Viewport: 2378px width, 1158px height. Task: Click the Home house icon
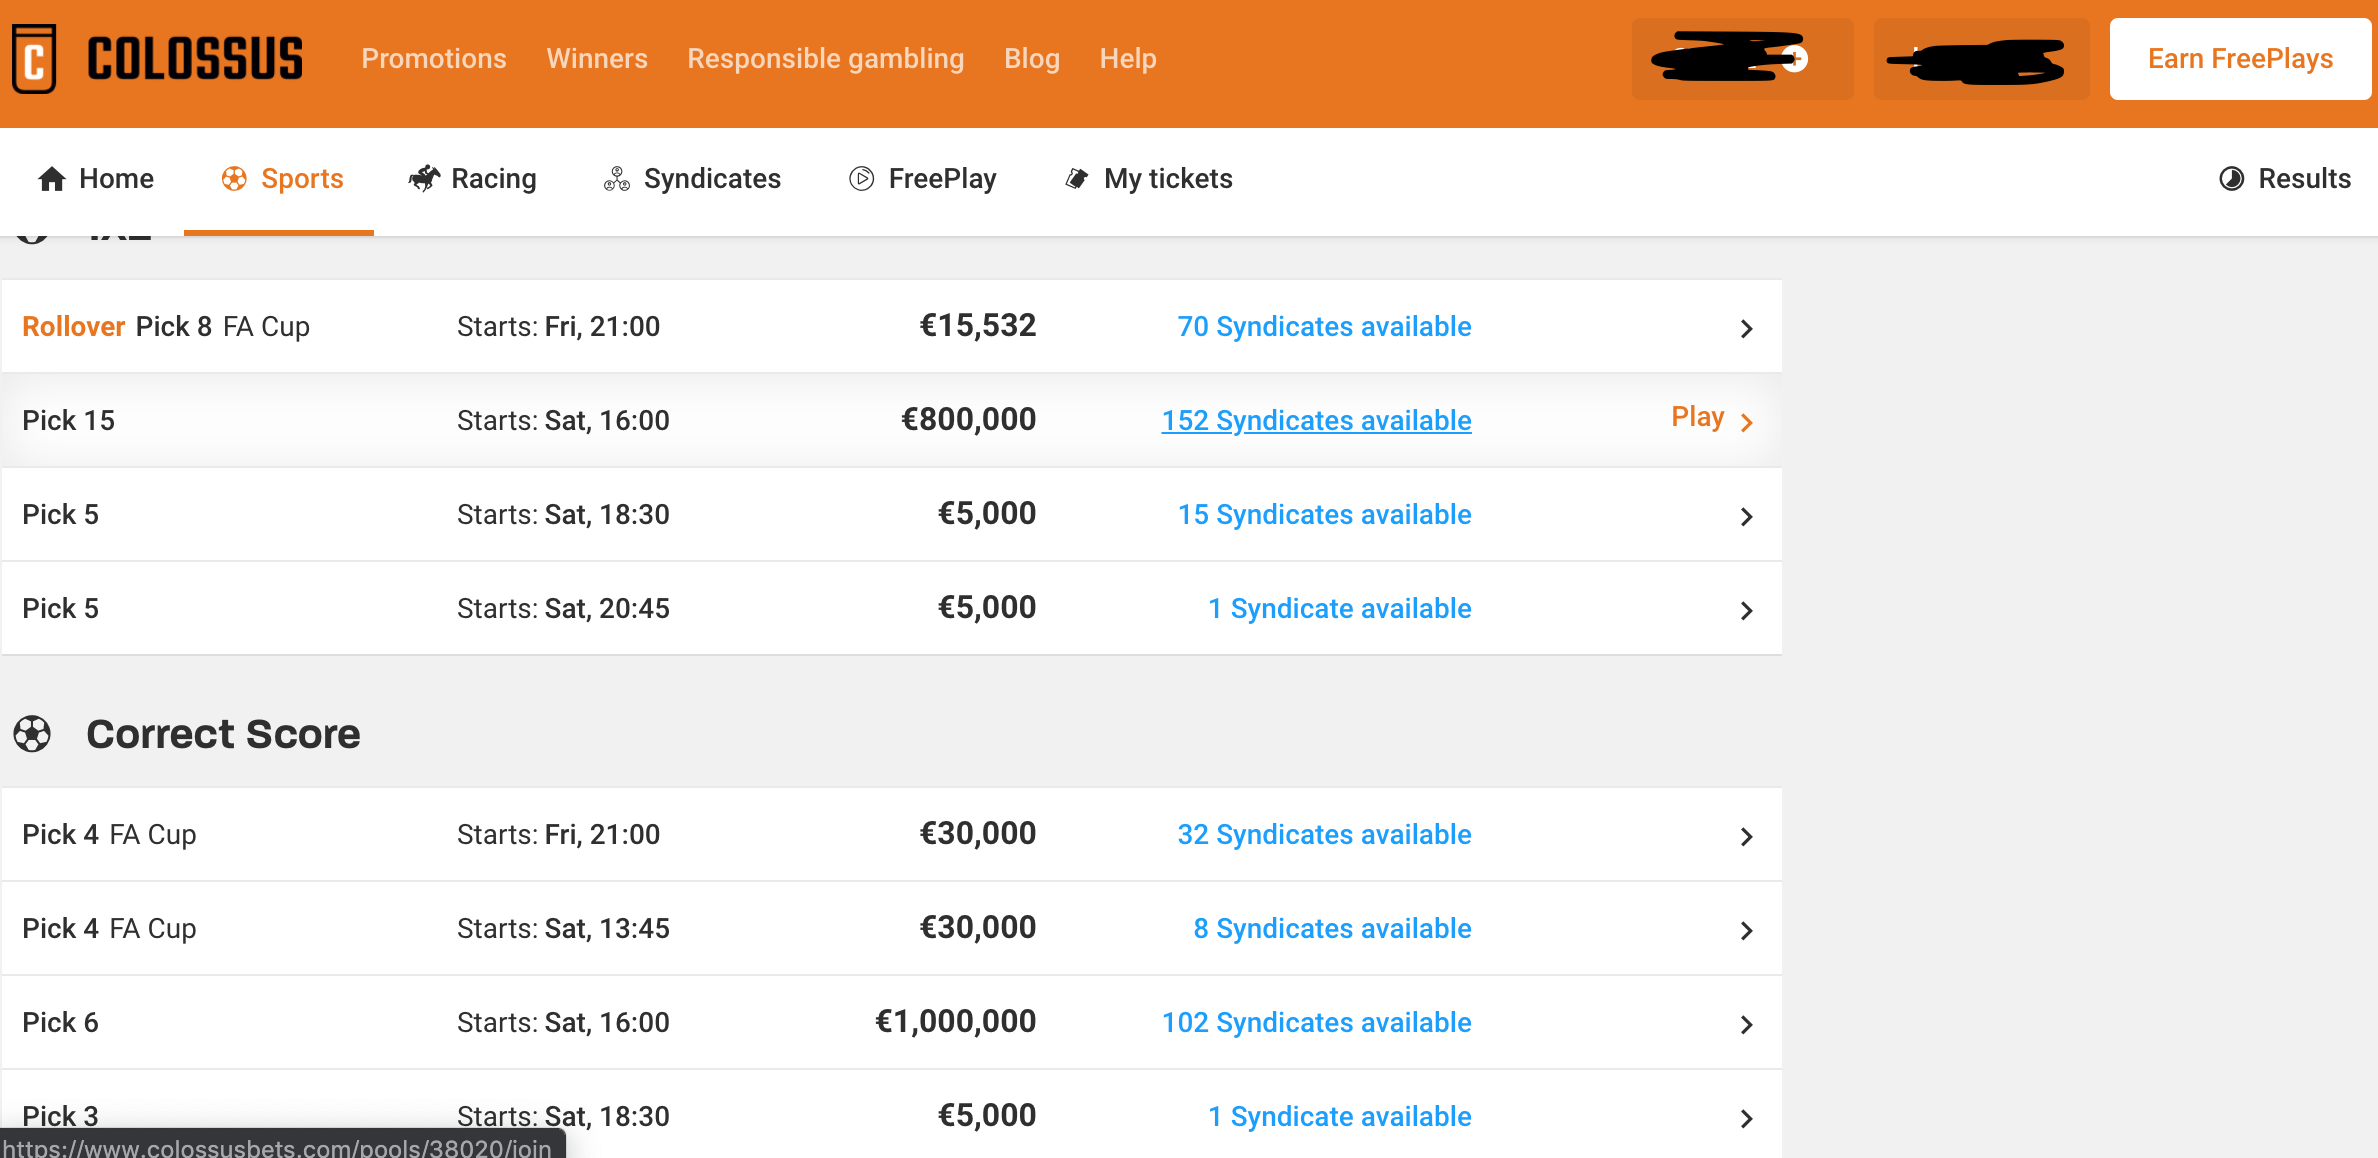(52, 179)
